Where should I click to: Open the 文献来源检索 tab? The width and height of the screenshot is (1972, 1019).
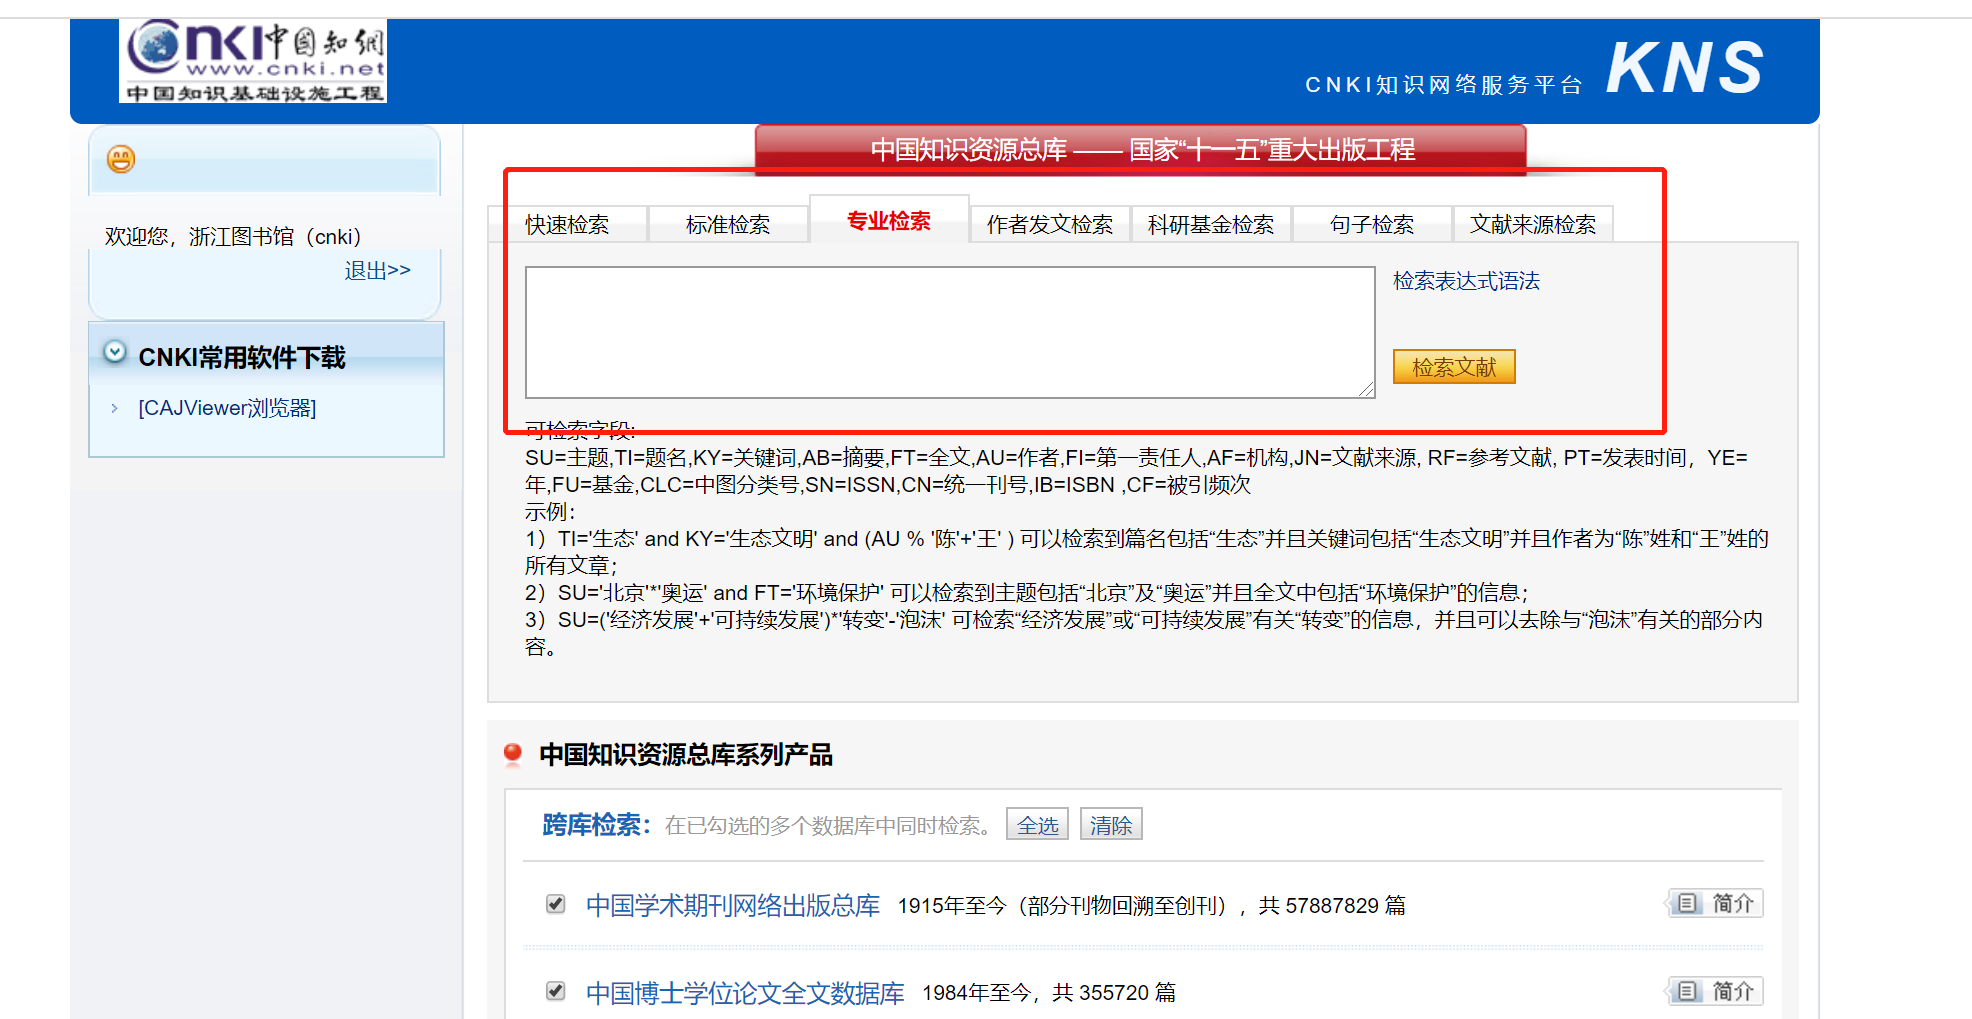pos(1533,225)
